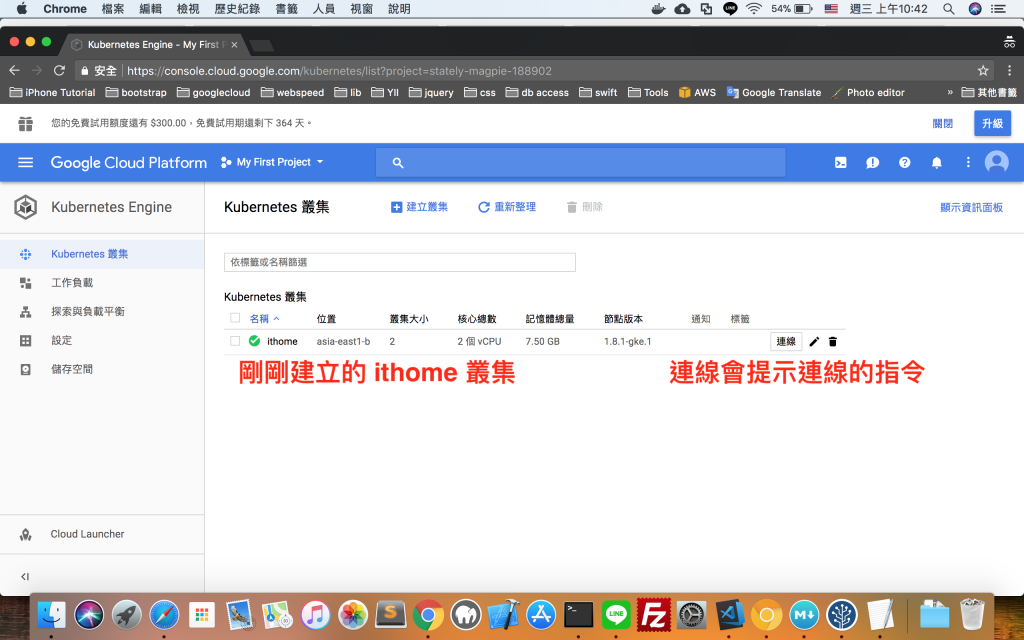Open the My First Project dropdown
This screenshot has width=1024, height=640.
pos(272,162)
